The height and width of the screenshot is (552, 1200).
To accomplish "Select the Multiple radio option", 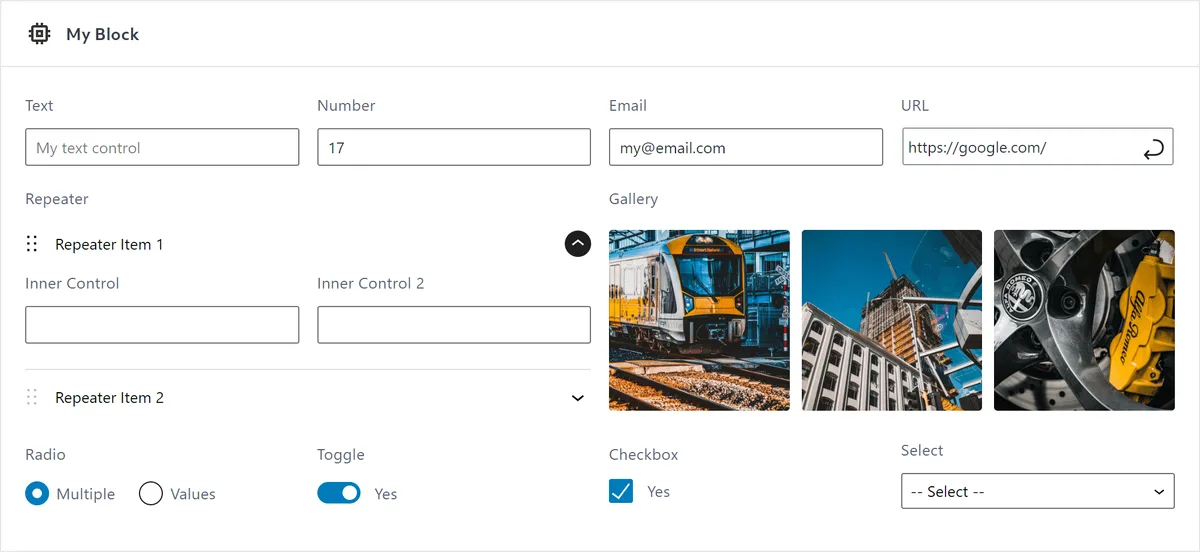I will 37,494.
